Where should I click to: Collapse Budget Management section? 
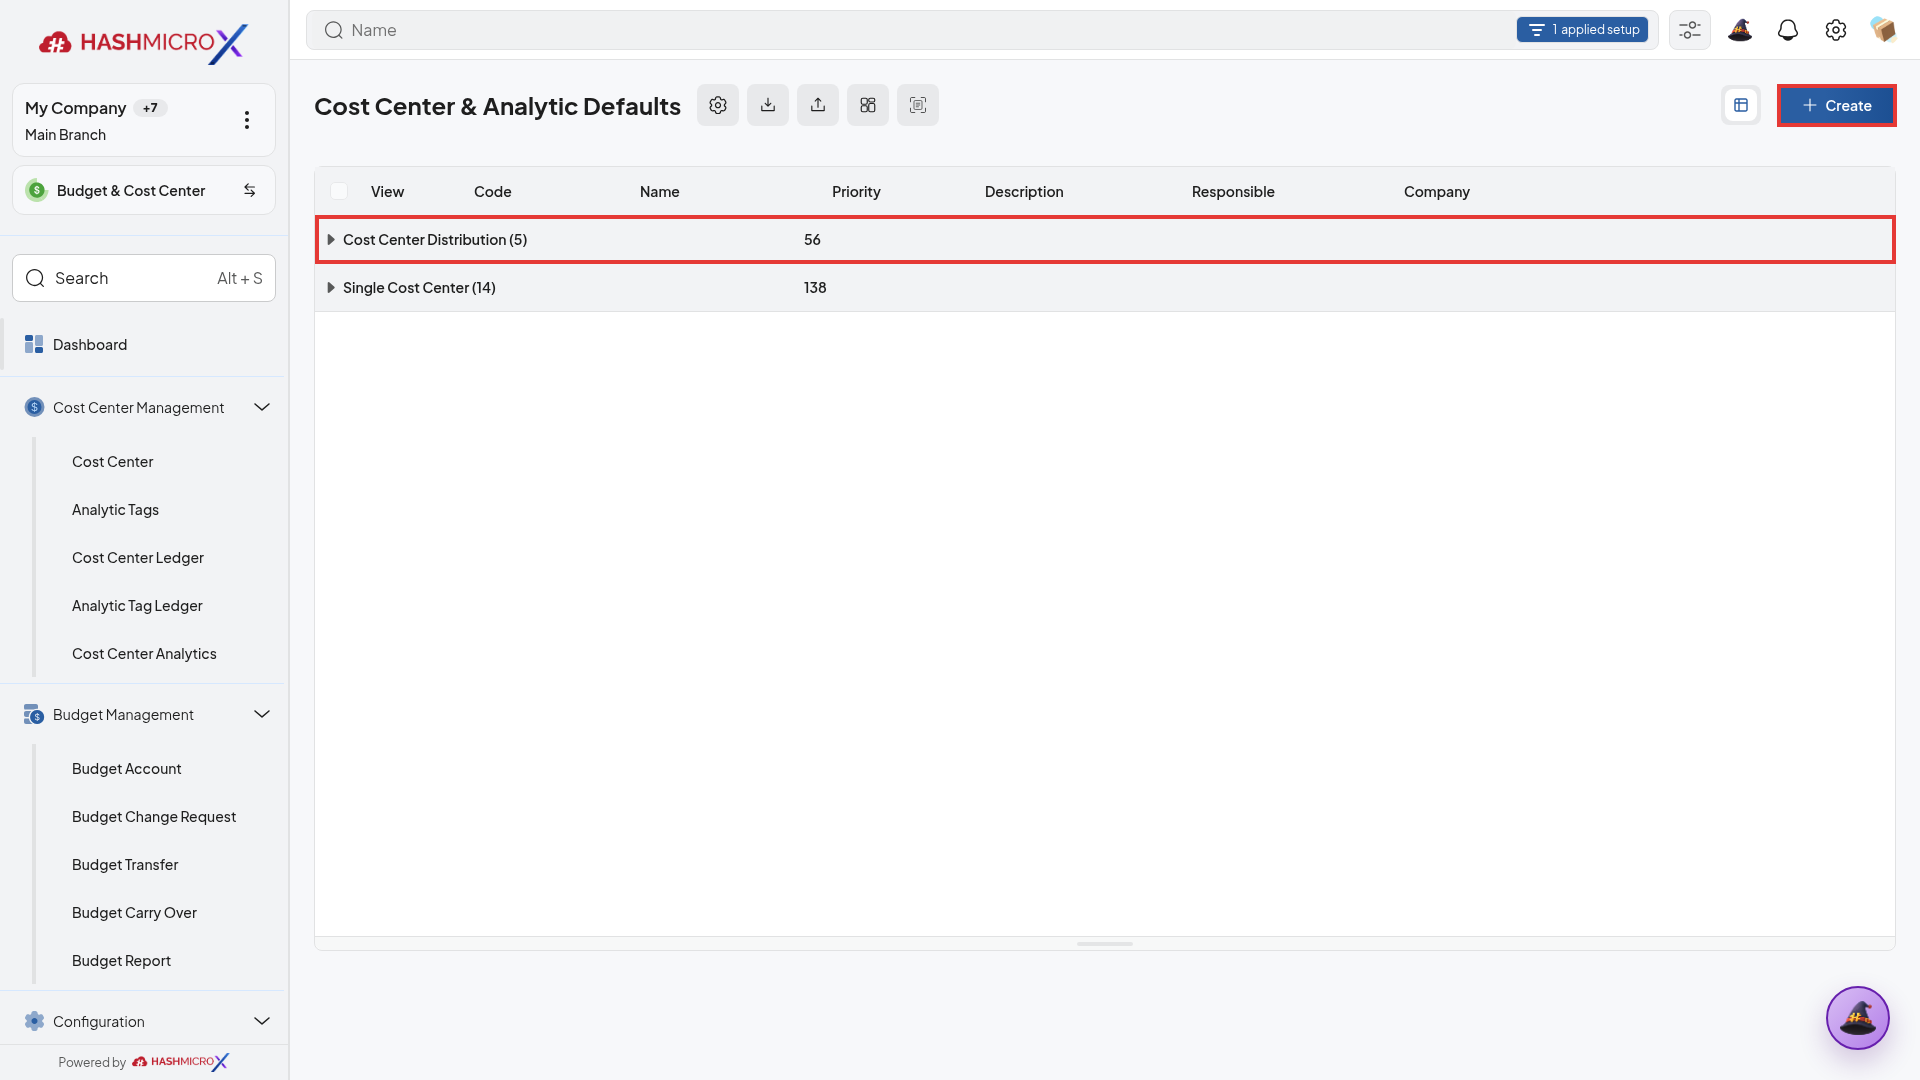click(x=262, y=714)
